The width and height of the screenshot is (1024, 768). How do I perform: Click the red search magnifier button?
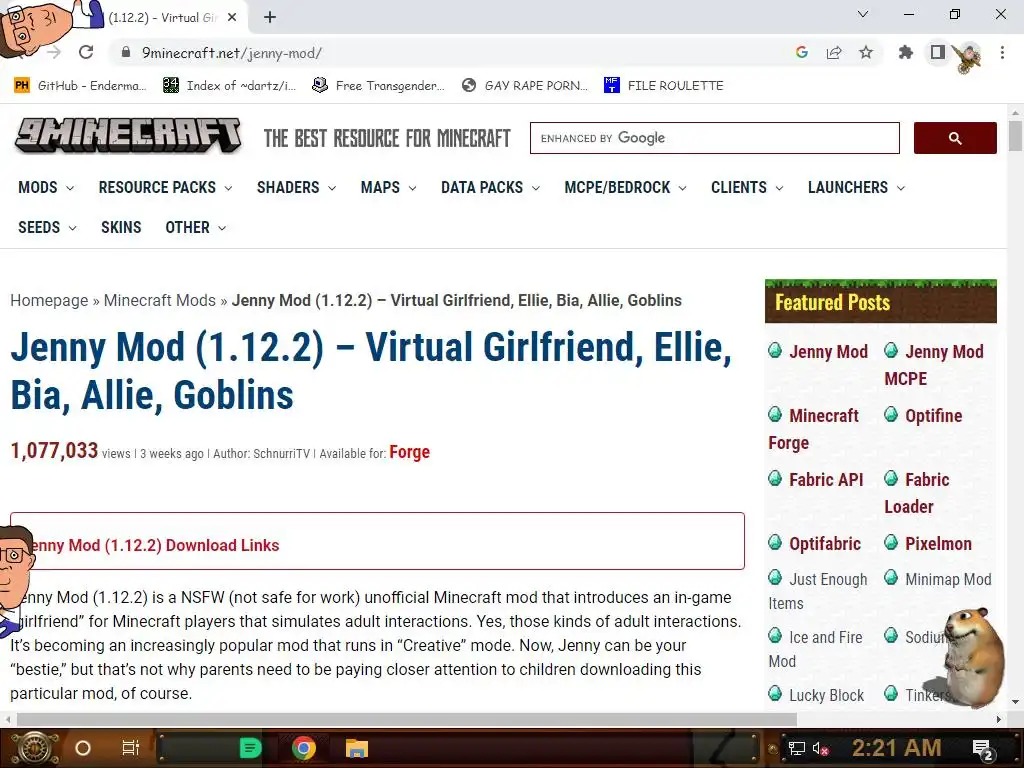(955, 138)
